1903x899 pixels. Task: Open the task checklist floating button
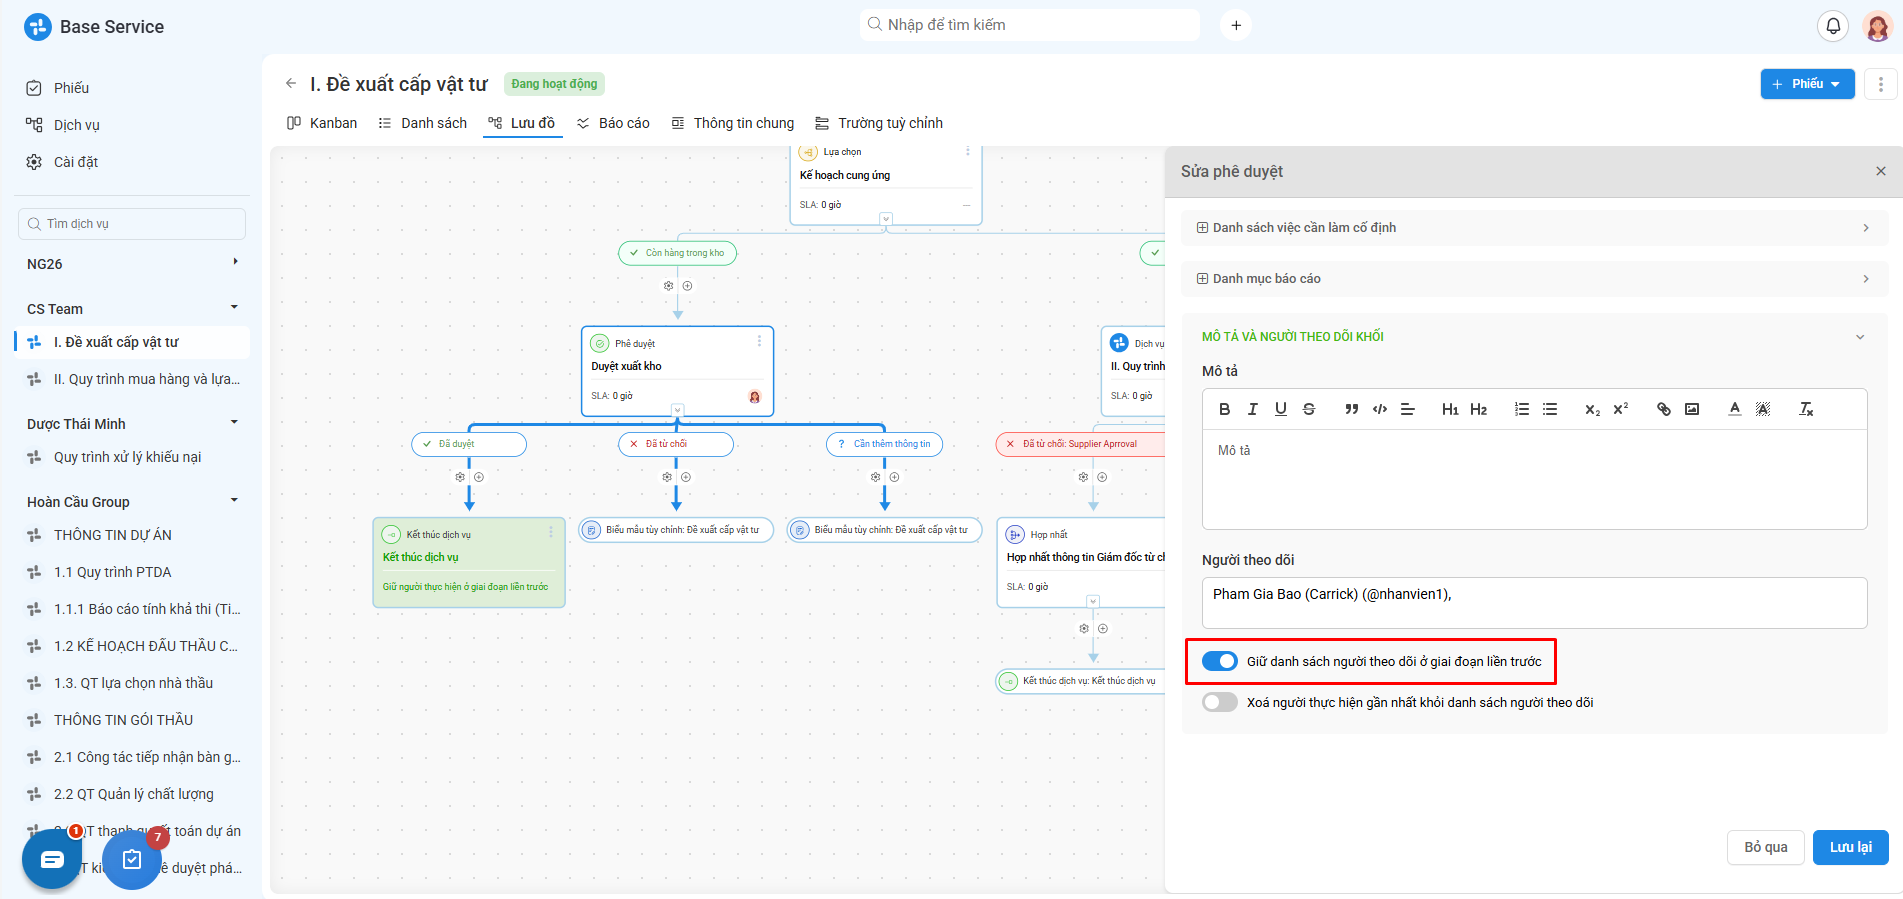click(132, 859)
